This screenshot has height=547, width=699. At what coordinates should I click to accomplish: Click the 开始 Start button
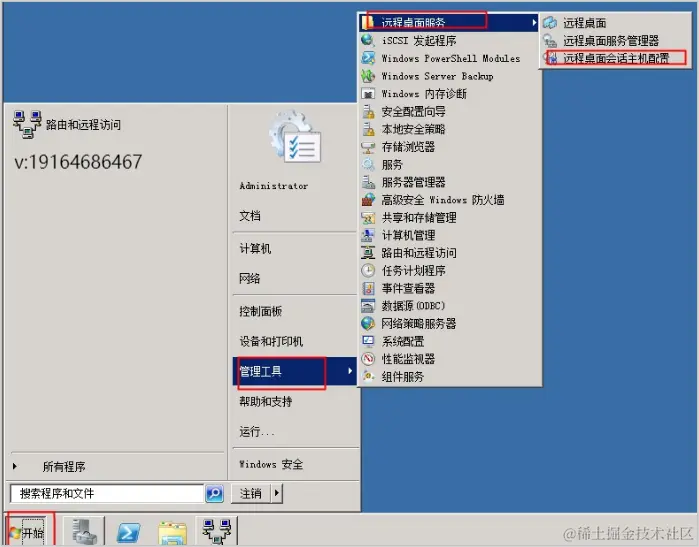tap(28, 532)
